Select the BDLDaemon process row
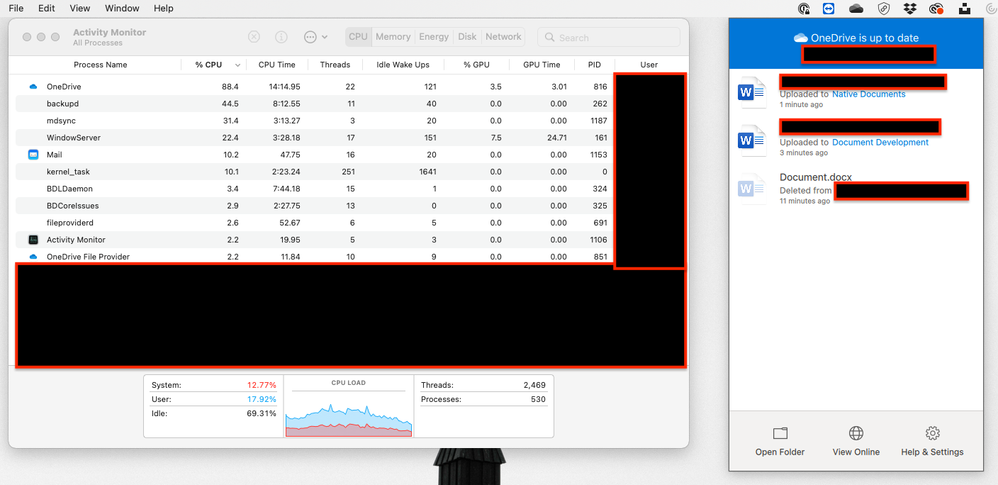Viewport: 998px width, 485px height. point(315,189)
